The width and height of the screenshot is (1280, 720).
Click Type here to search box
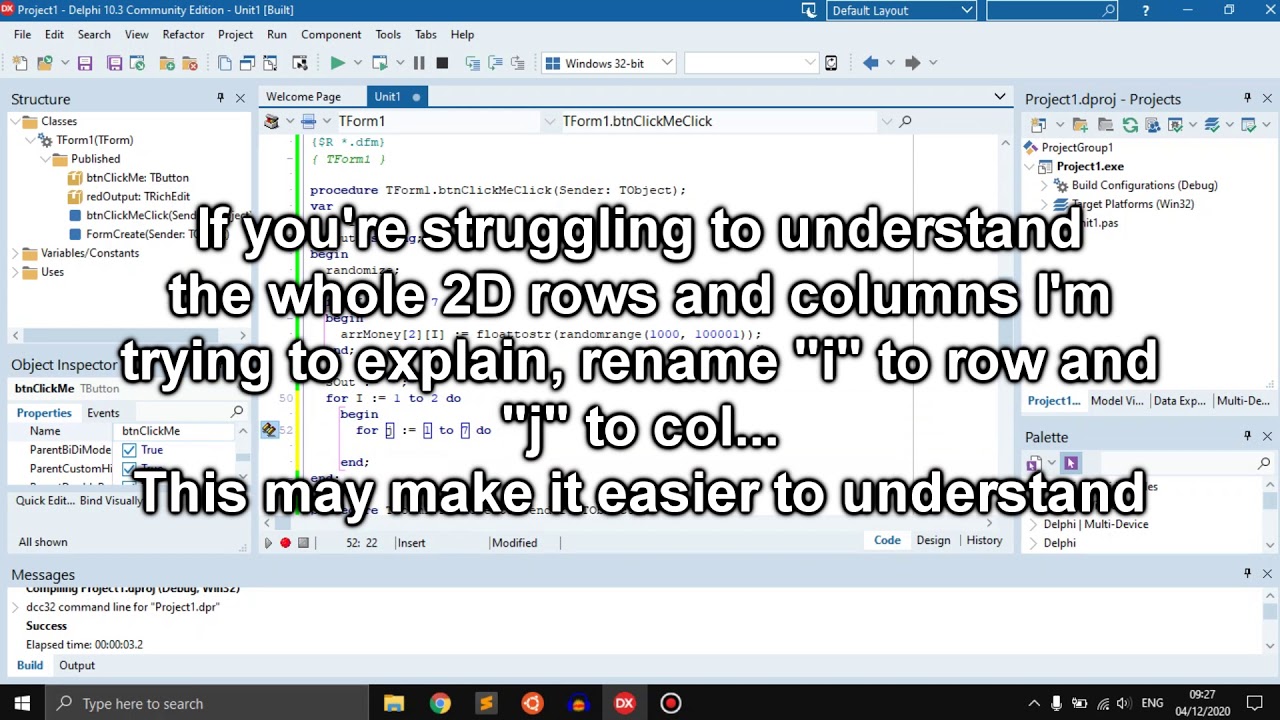[208, 703]
